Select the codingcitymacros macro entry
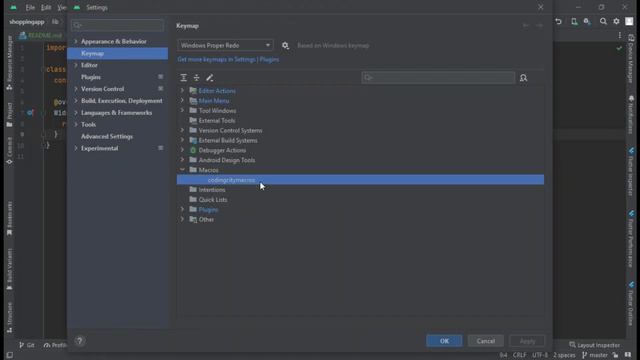640x360 pixels. (x=360, y=180)
